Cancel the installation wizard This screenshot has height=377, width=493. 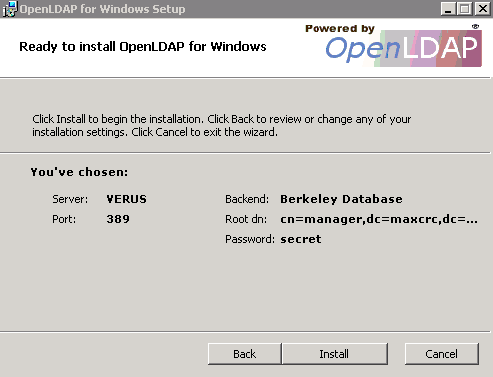pos(442,354)
